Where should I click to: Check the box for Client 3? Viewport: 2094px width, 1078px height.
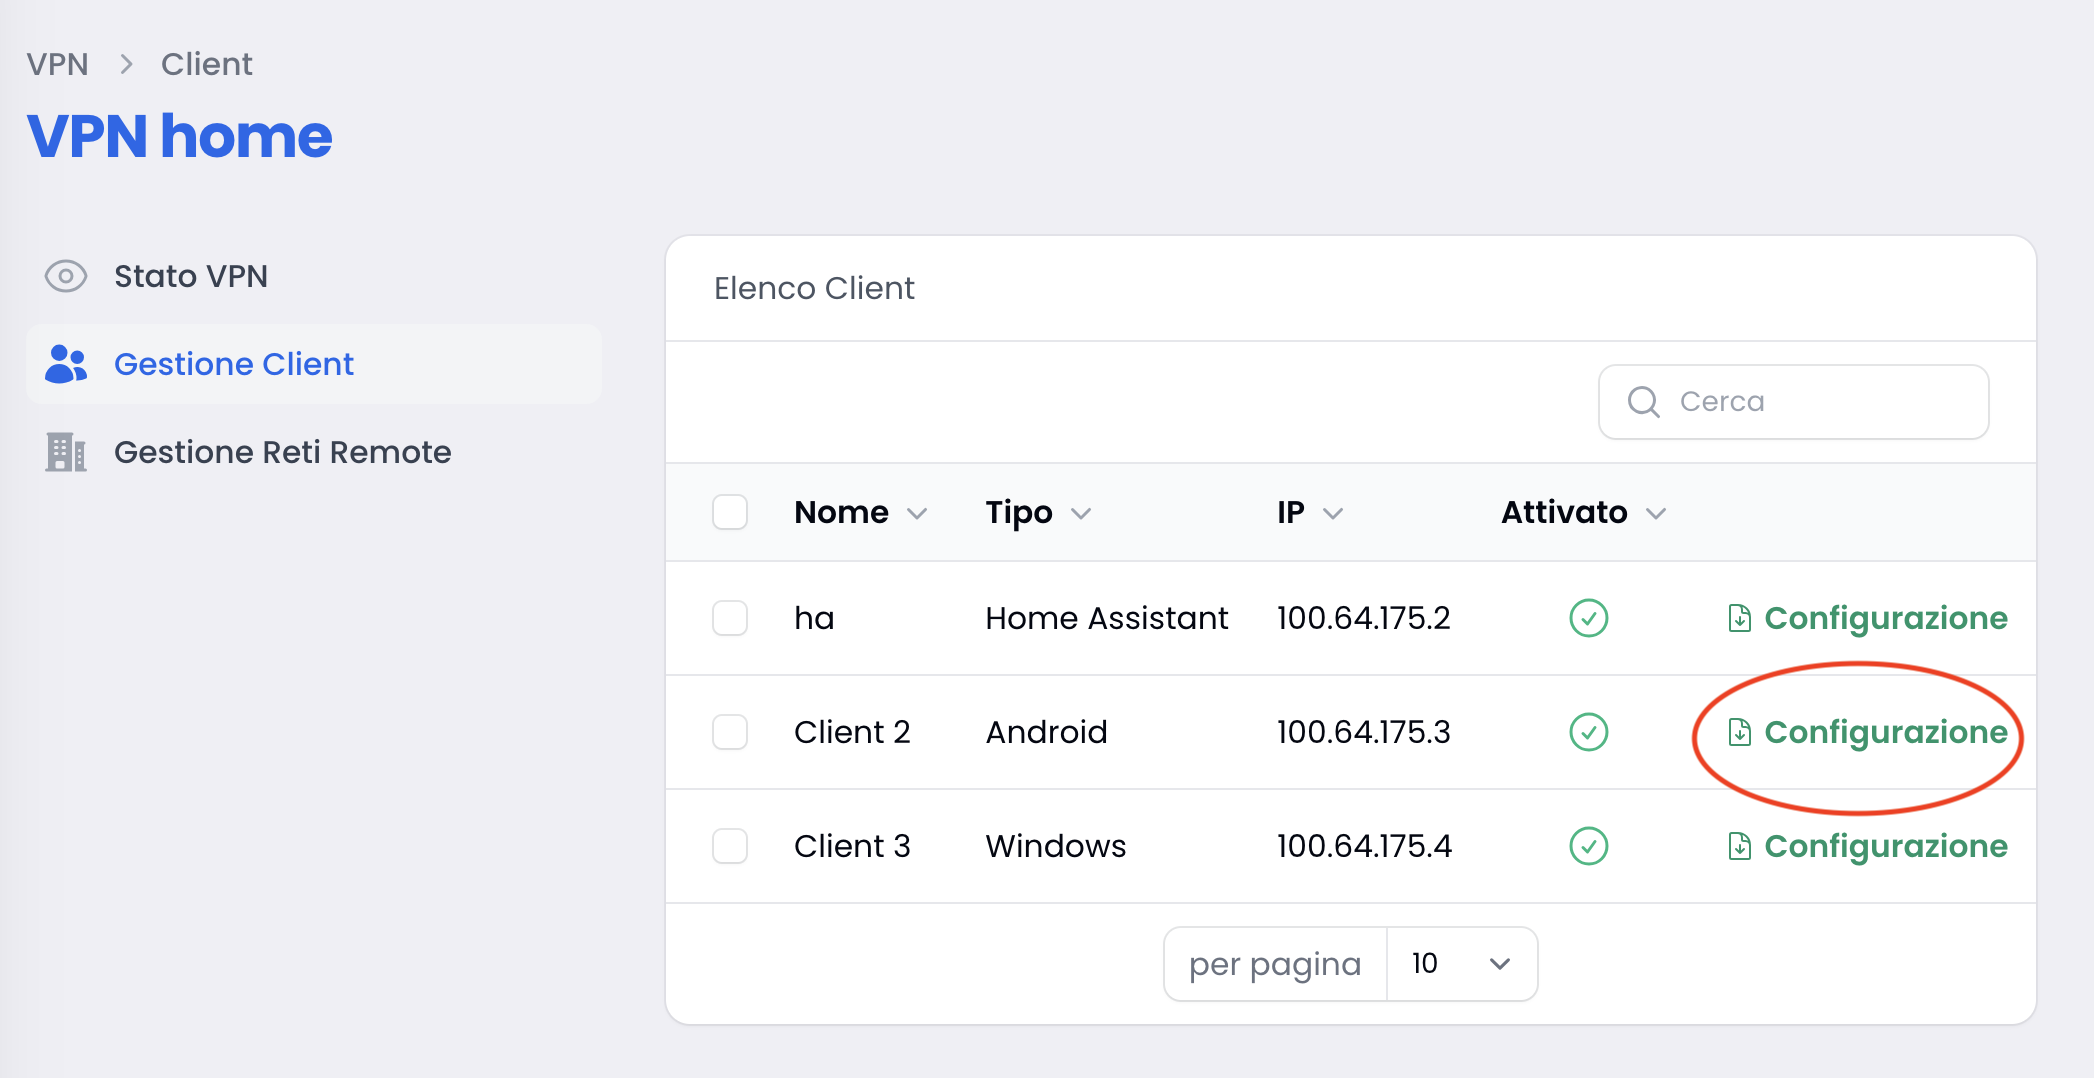click(x=730, y=846)
